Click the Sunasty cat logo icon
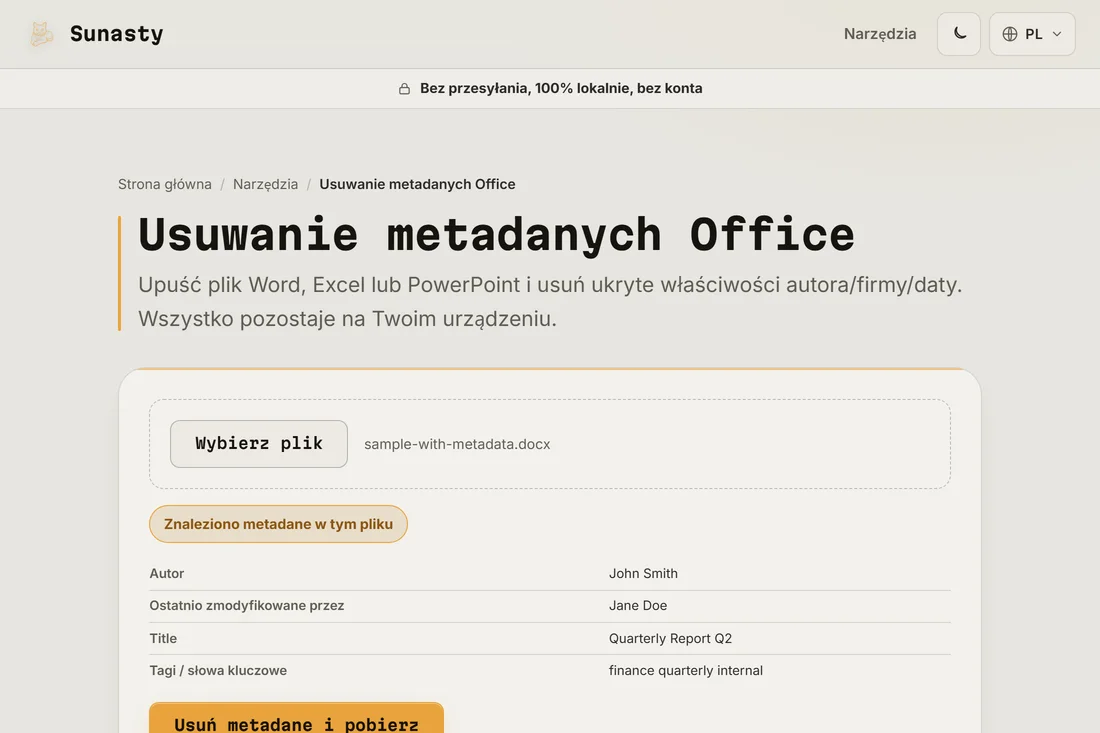The width and height of the screenshot is (1100, 733). [41, 34]
